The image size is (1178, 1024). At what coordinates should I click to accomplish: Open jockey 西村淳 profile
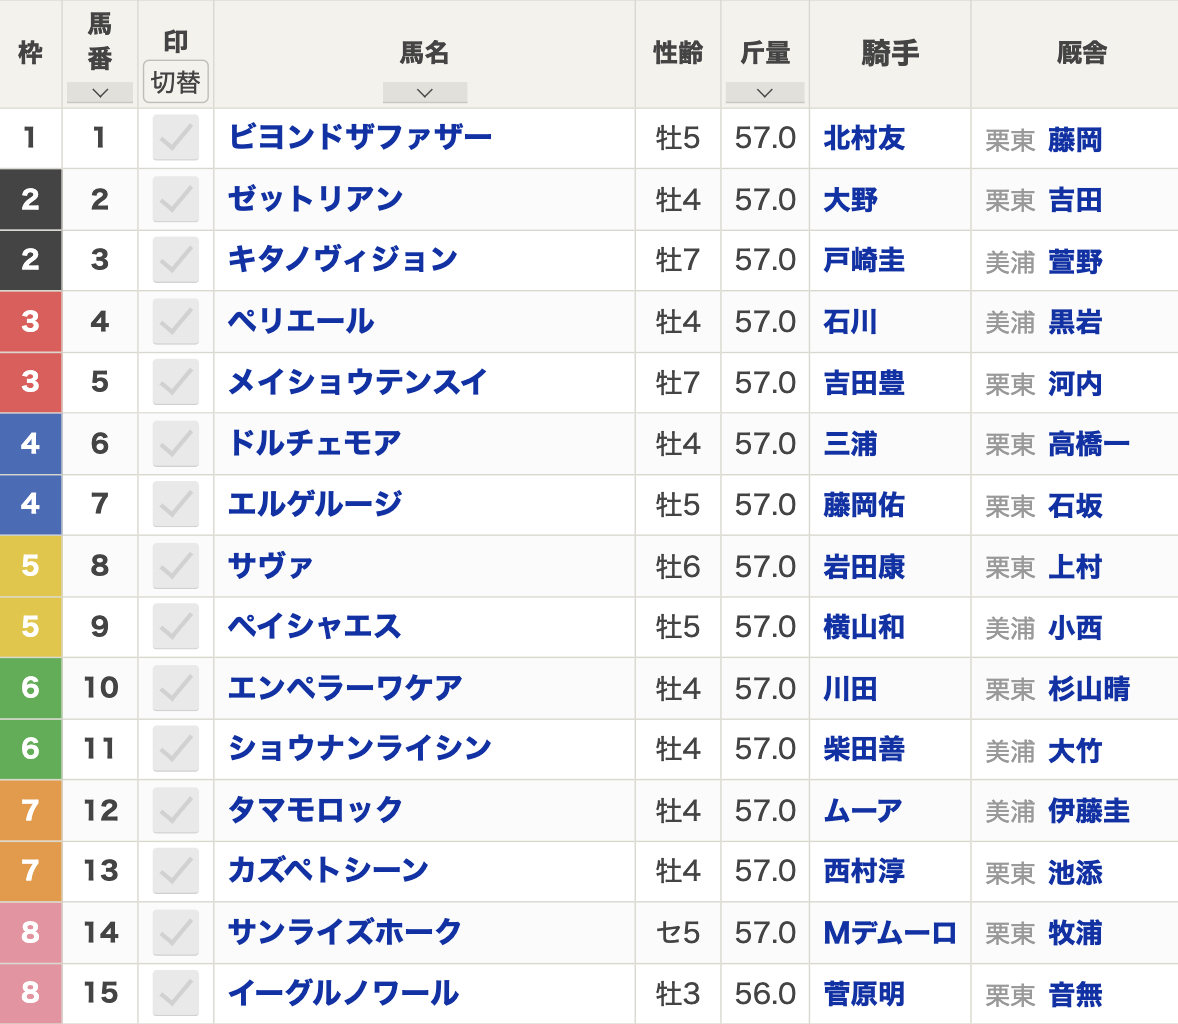point(864,871)
